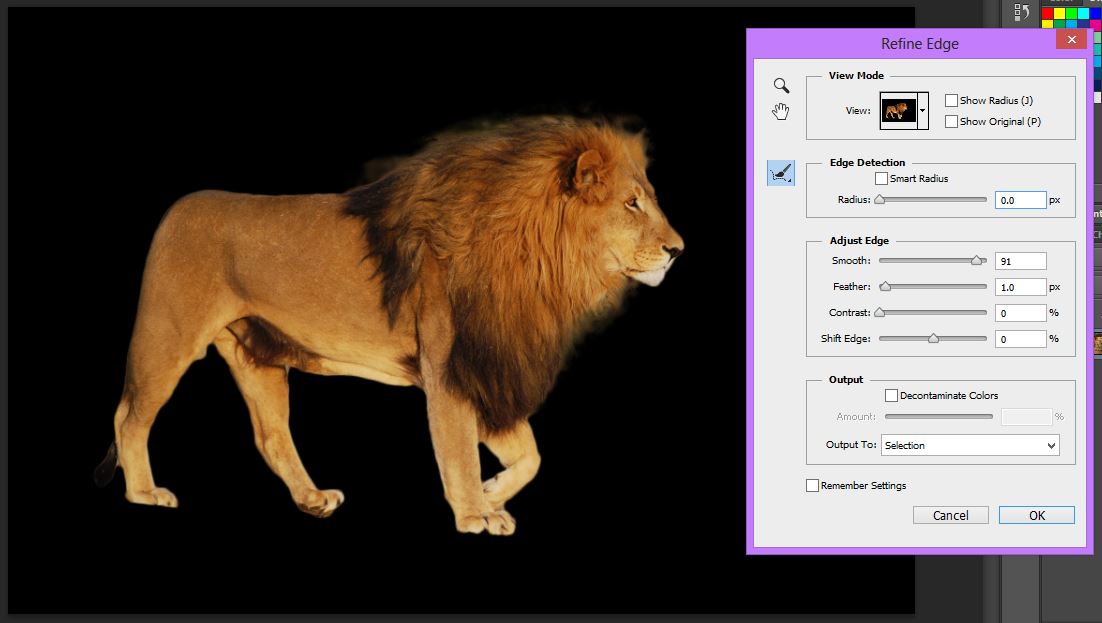Activate the Refine Radius brush tool

click(x=780, y=173)
